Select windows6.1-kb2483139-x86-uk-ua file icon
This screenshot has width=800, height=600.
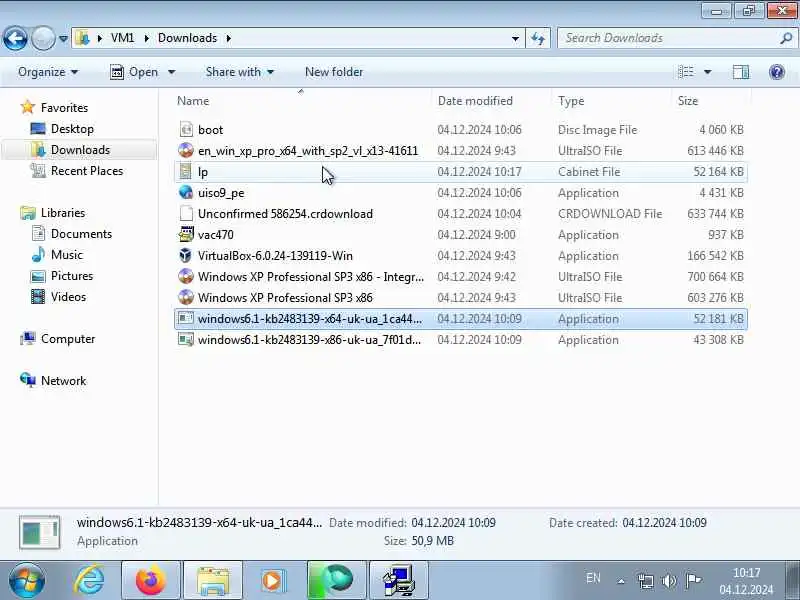point(186,339)
